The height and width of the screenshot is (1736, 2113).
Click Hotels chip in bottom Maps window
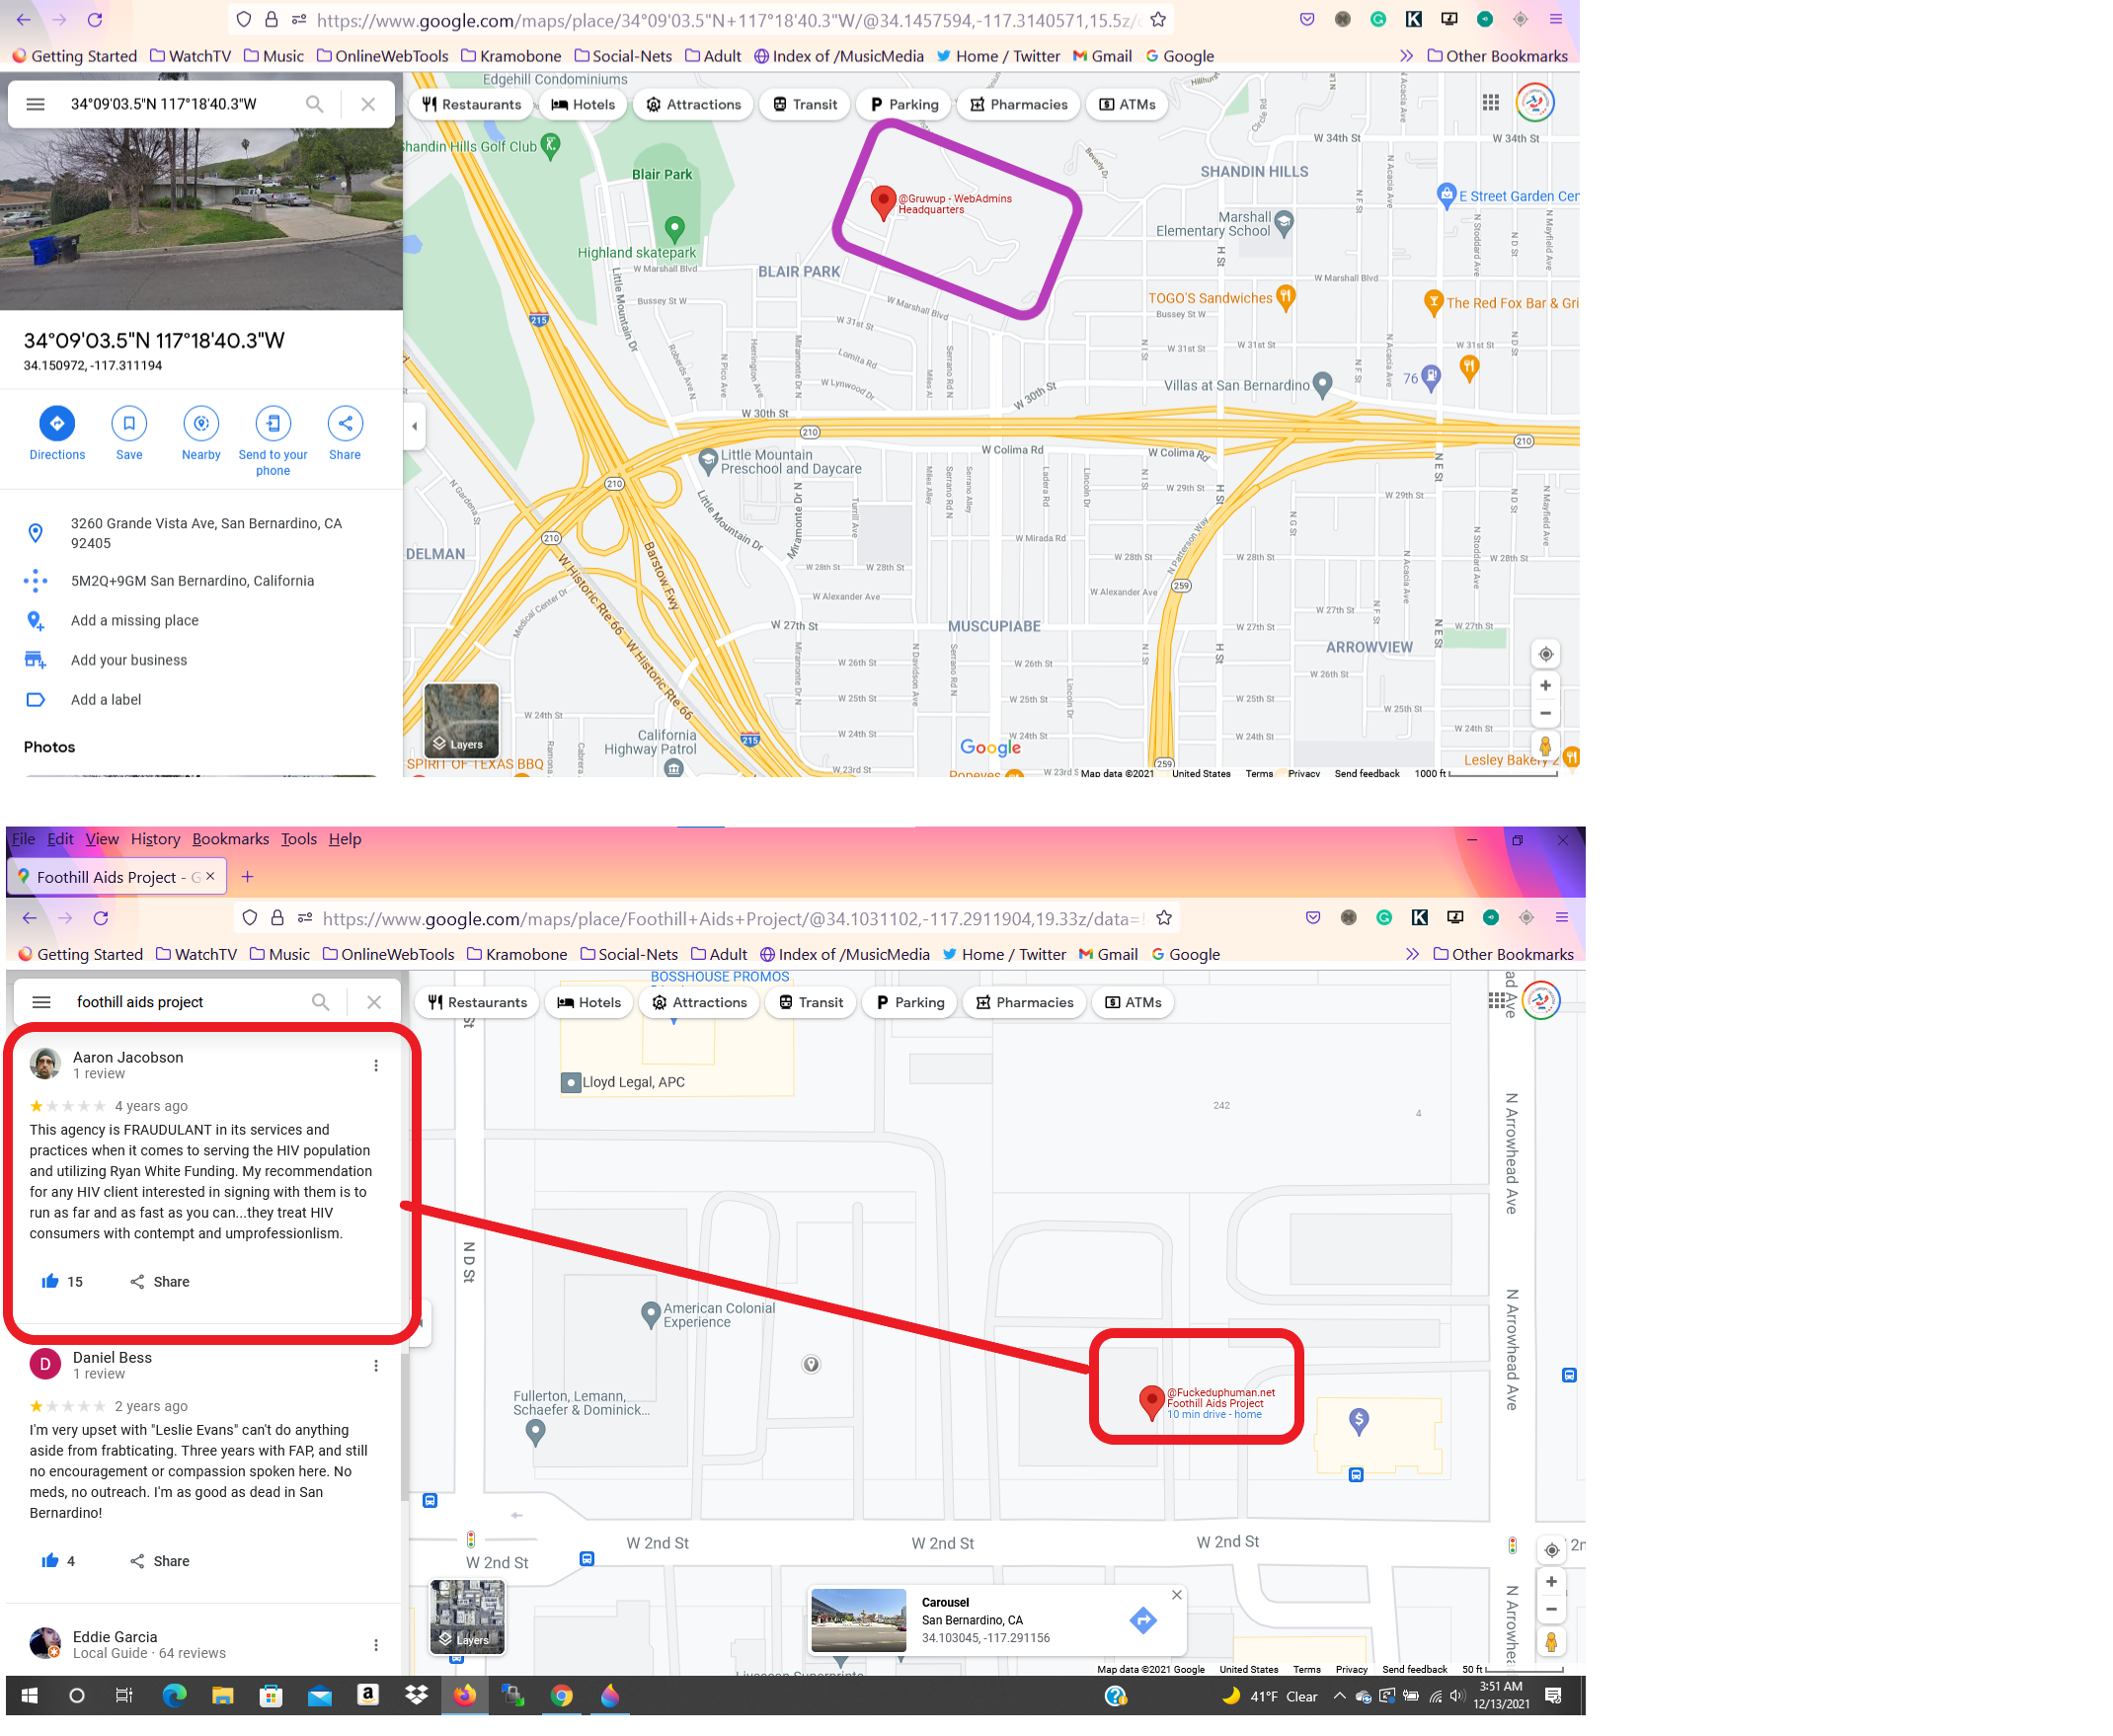(589, 1002)
